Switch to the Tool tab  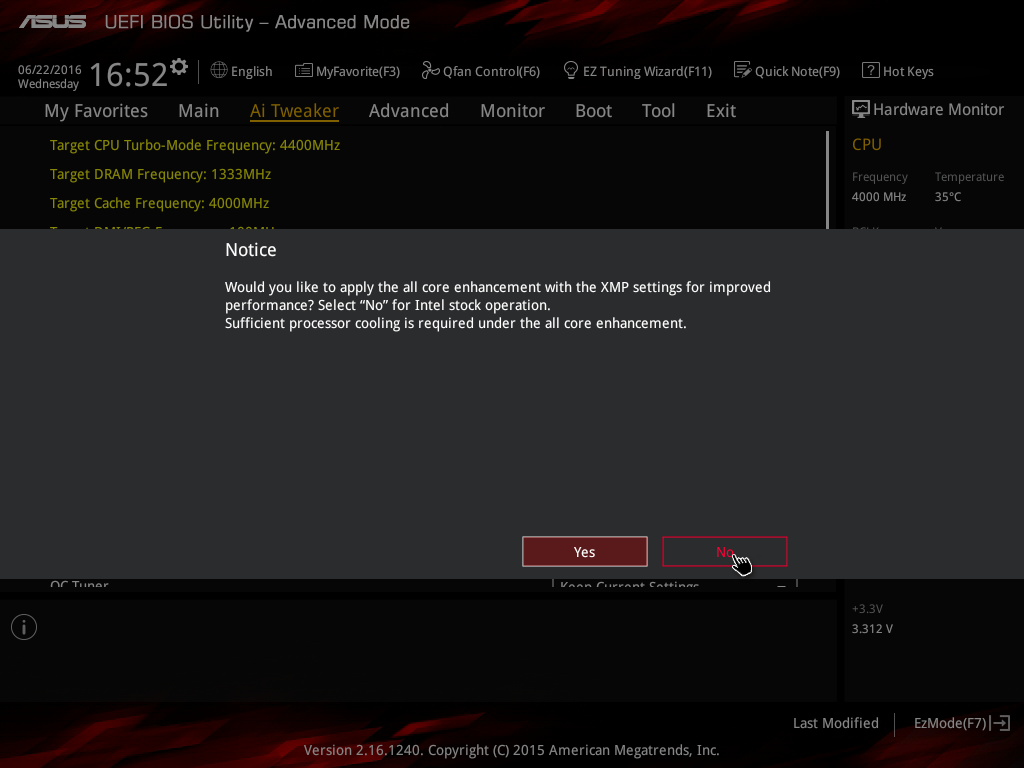pyautogui.click(x=658, y=111)
